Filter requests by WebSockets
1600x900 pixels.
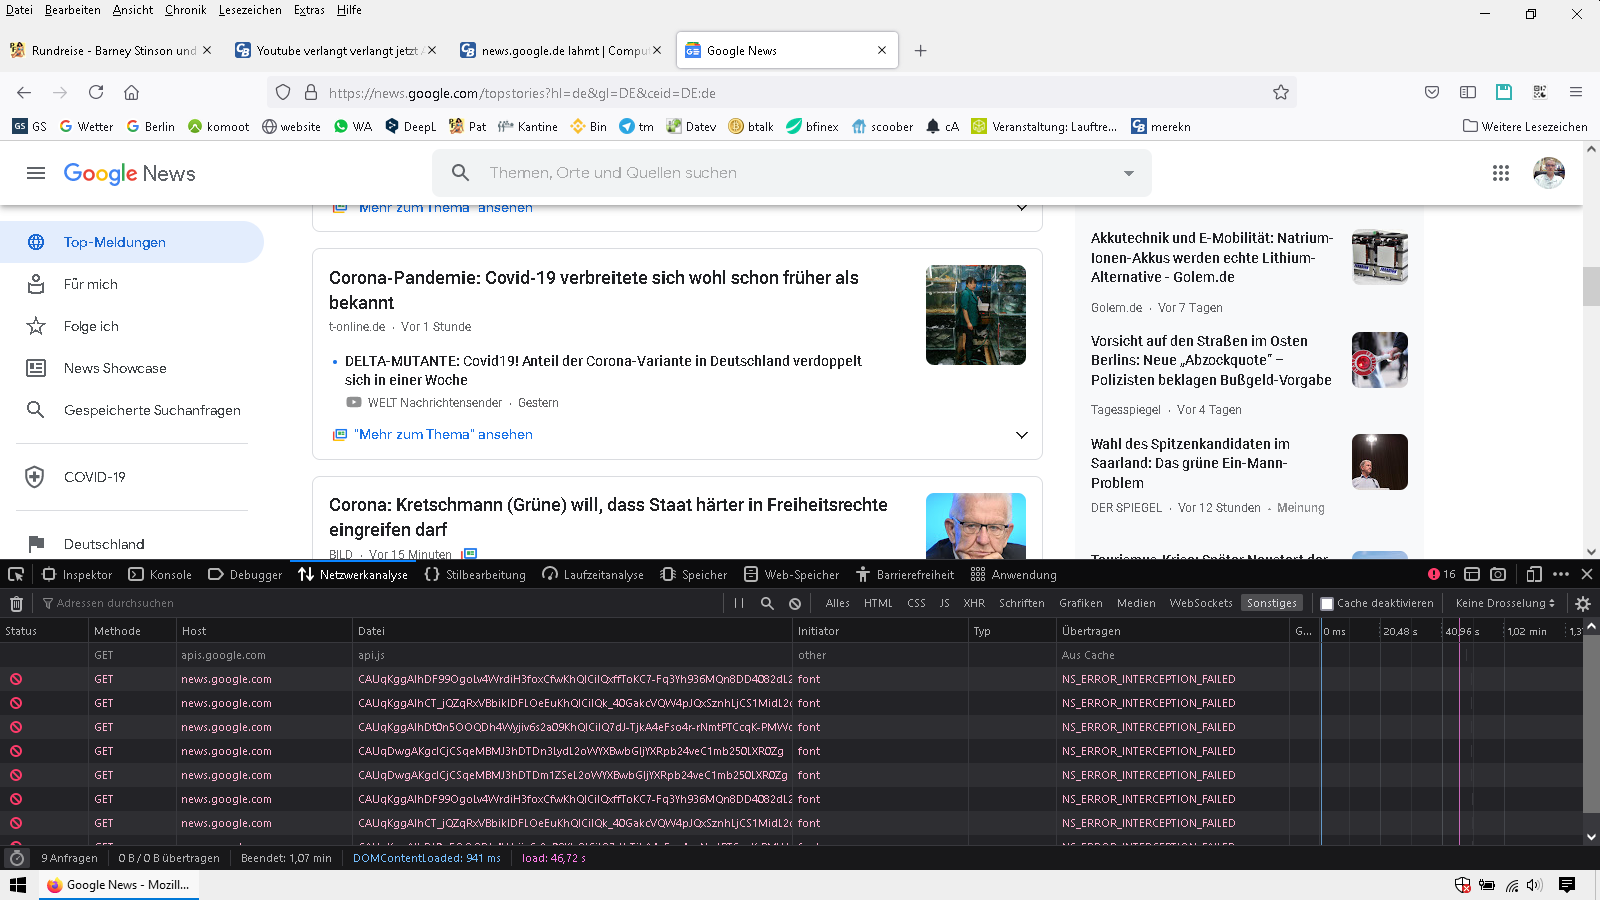tap(1201, 603)
